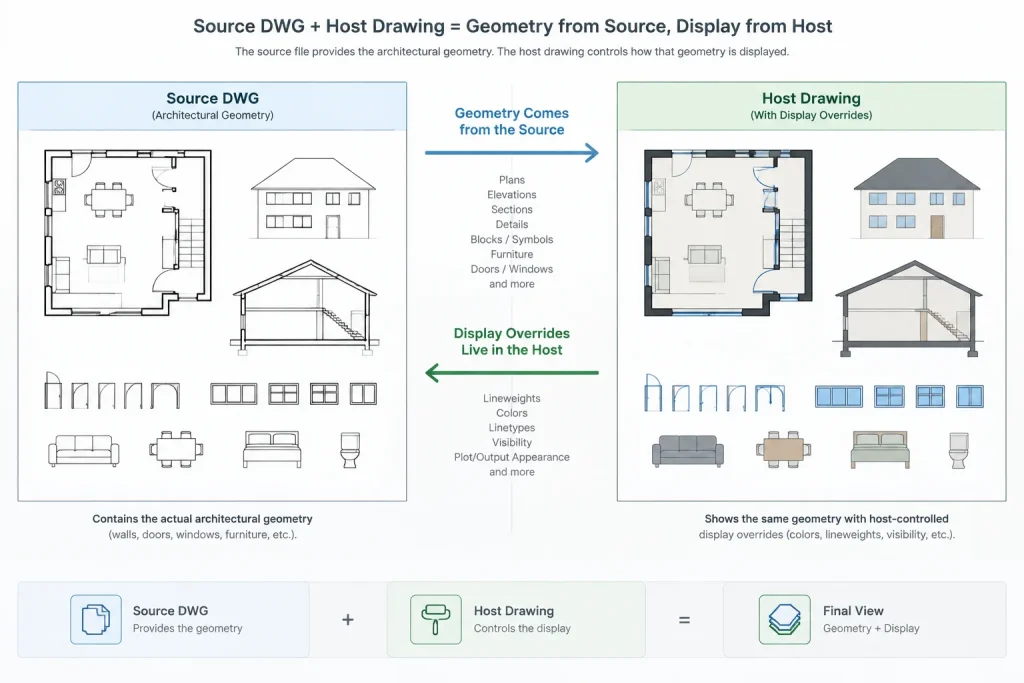Click the 'Linetypes' list entry
Screen dimensions: 1024x683
512,428
